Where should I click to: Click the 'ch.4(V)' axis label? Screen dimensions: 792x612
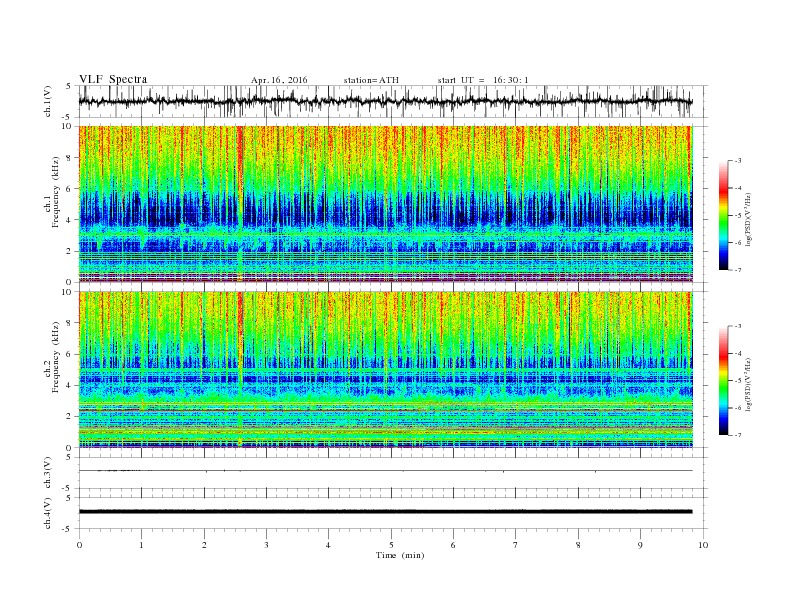(x=48, y=513)
